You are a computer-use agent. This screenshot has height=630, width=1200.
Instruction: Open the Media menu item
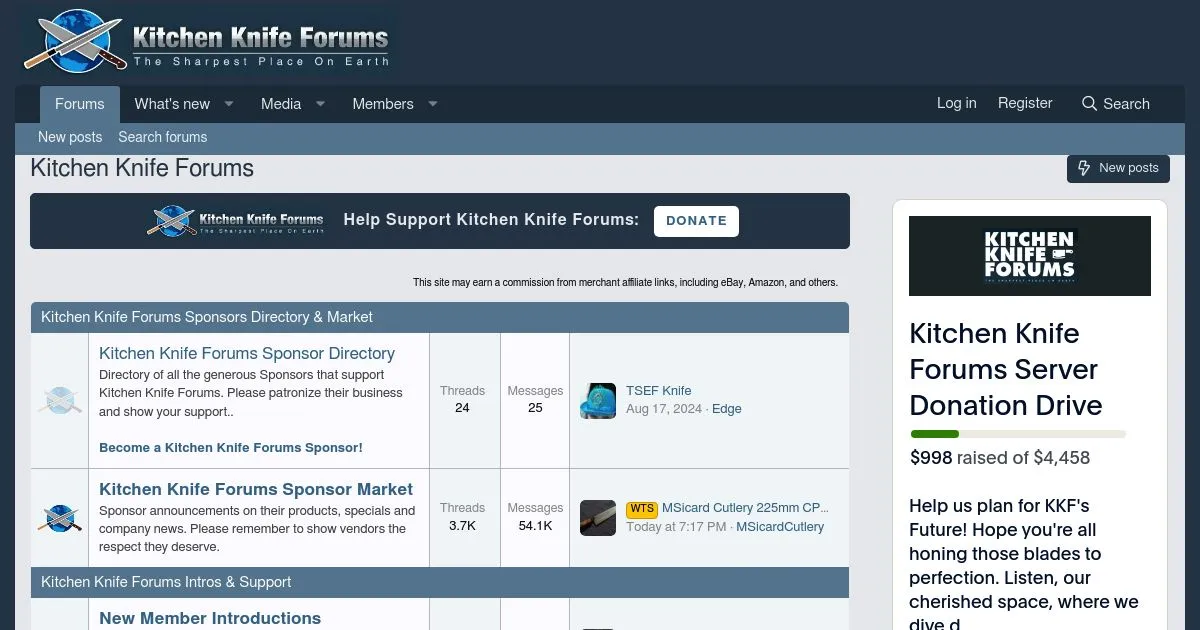coord(281,104)
